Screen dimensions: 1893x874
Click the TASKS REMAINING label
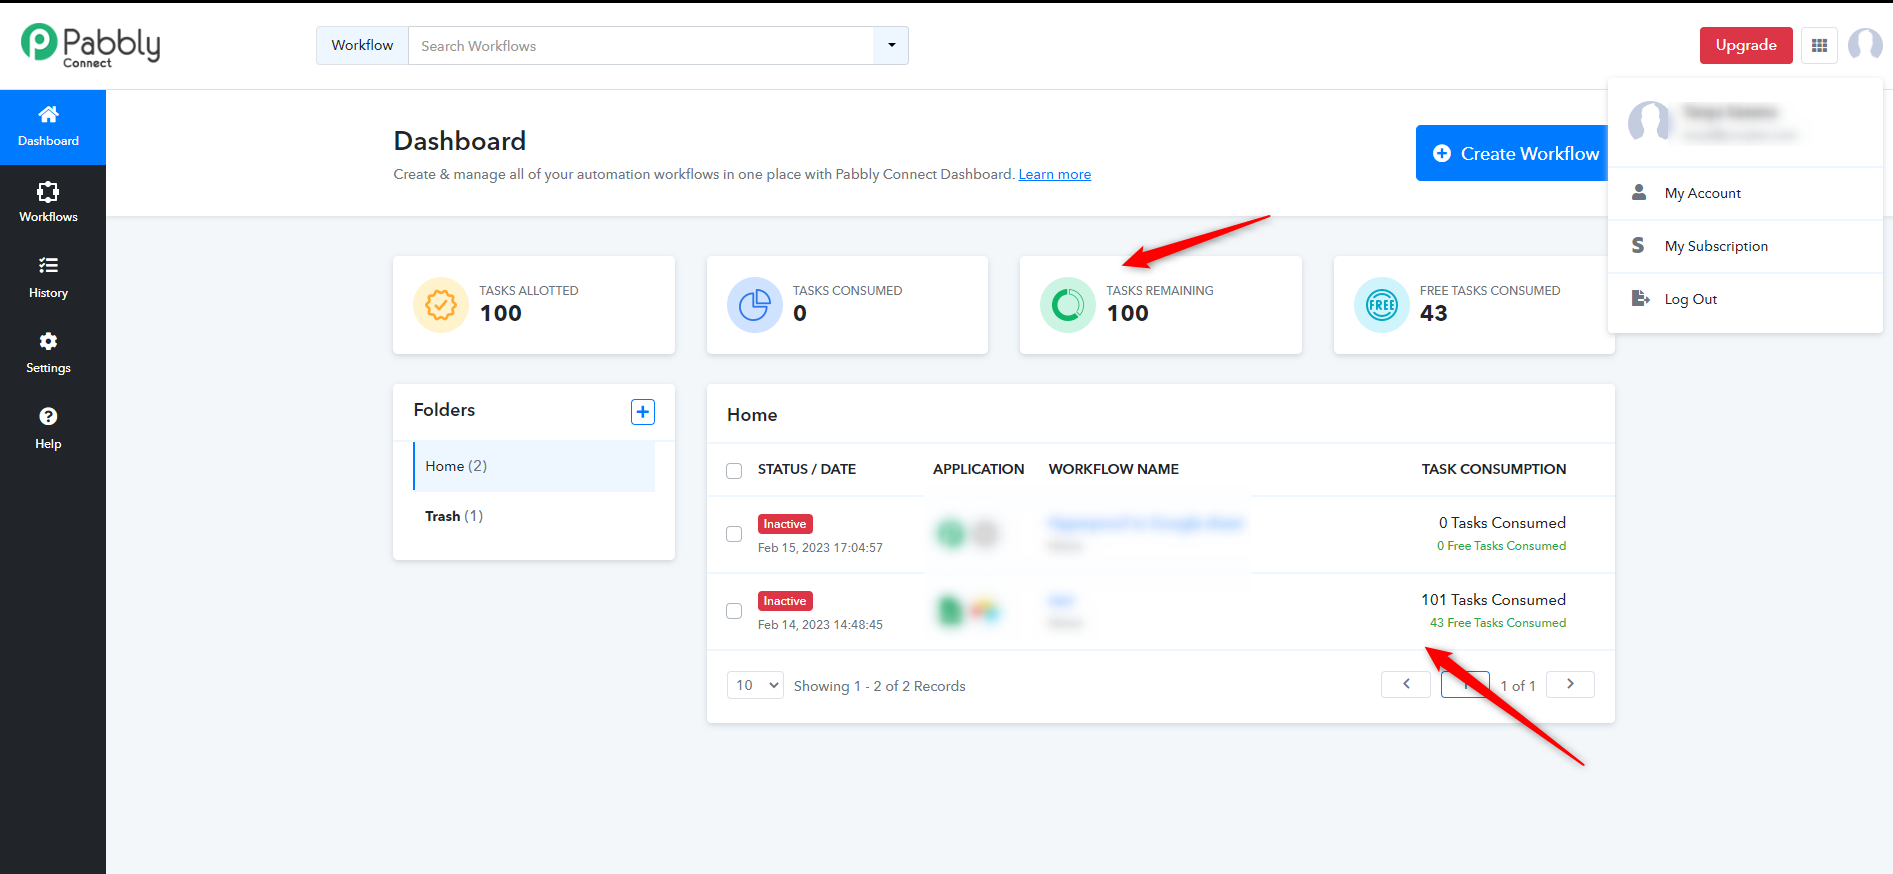tap(1160, 291)
